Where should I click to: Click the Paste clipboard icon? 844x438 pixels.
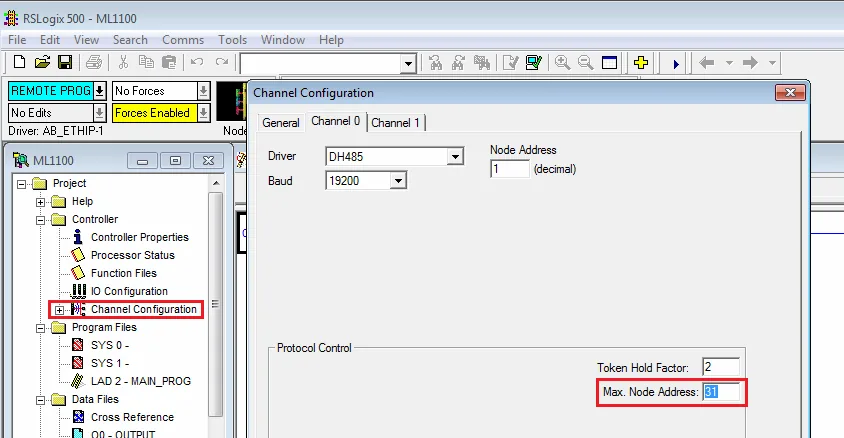[x=169, y=62]
